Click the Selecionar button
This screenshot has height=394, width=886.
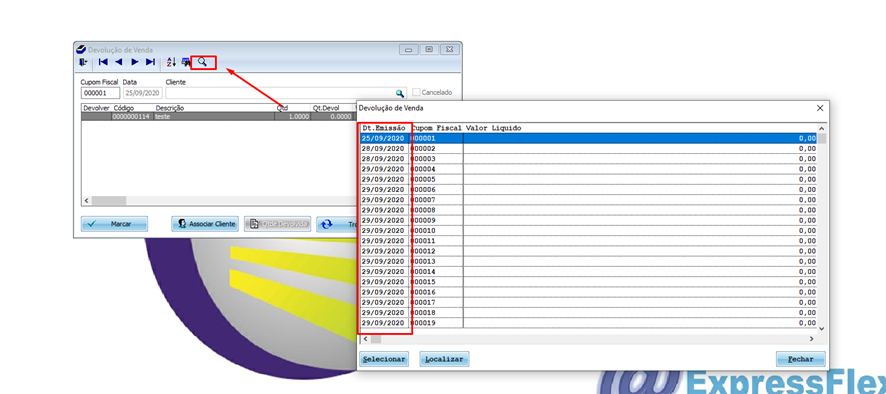pyautogui.click(x=384, y=359)
